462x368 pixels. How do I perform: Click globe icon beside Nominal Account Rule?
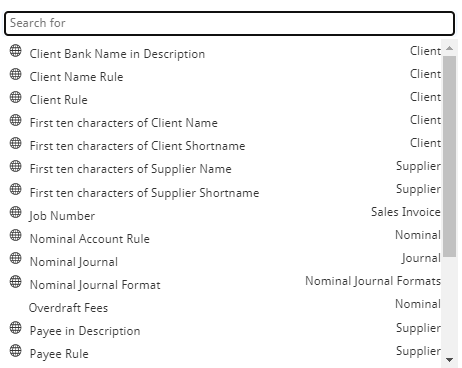point(15,235)
